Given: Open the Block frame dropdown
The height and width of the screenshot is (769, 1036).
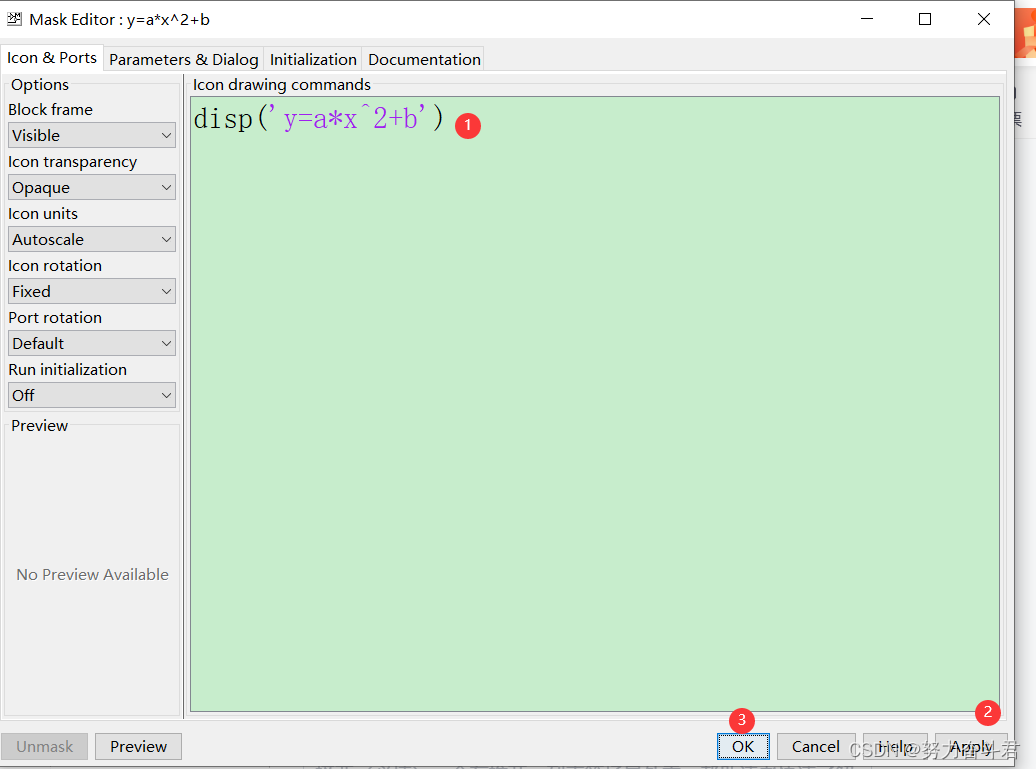Looking at the screenshot, I should point(91,134).
